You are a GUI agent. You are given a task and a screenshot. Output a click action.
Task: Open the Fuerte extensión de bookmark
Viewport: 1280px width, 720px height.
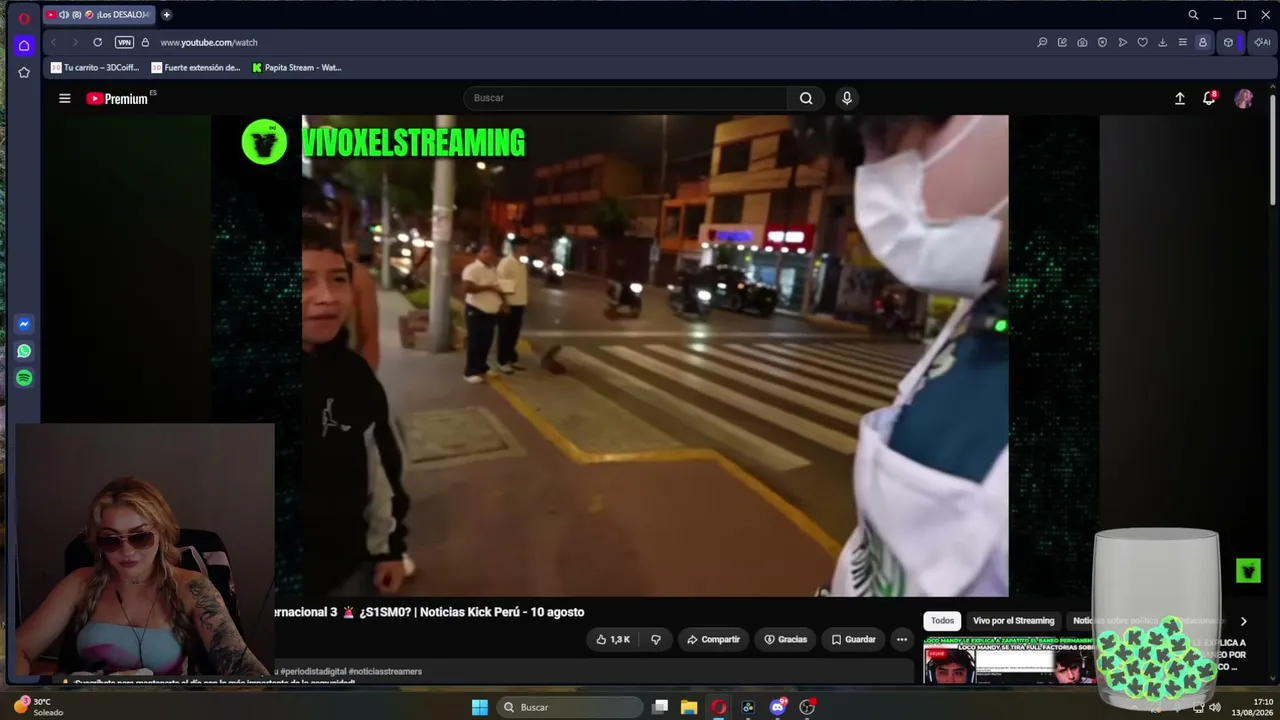pyautogui.click(x=196, y=68)
